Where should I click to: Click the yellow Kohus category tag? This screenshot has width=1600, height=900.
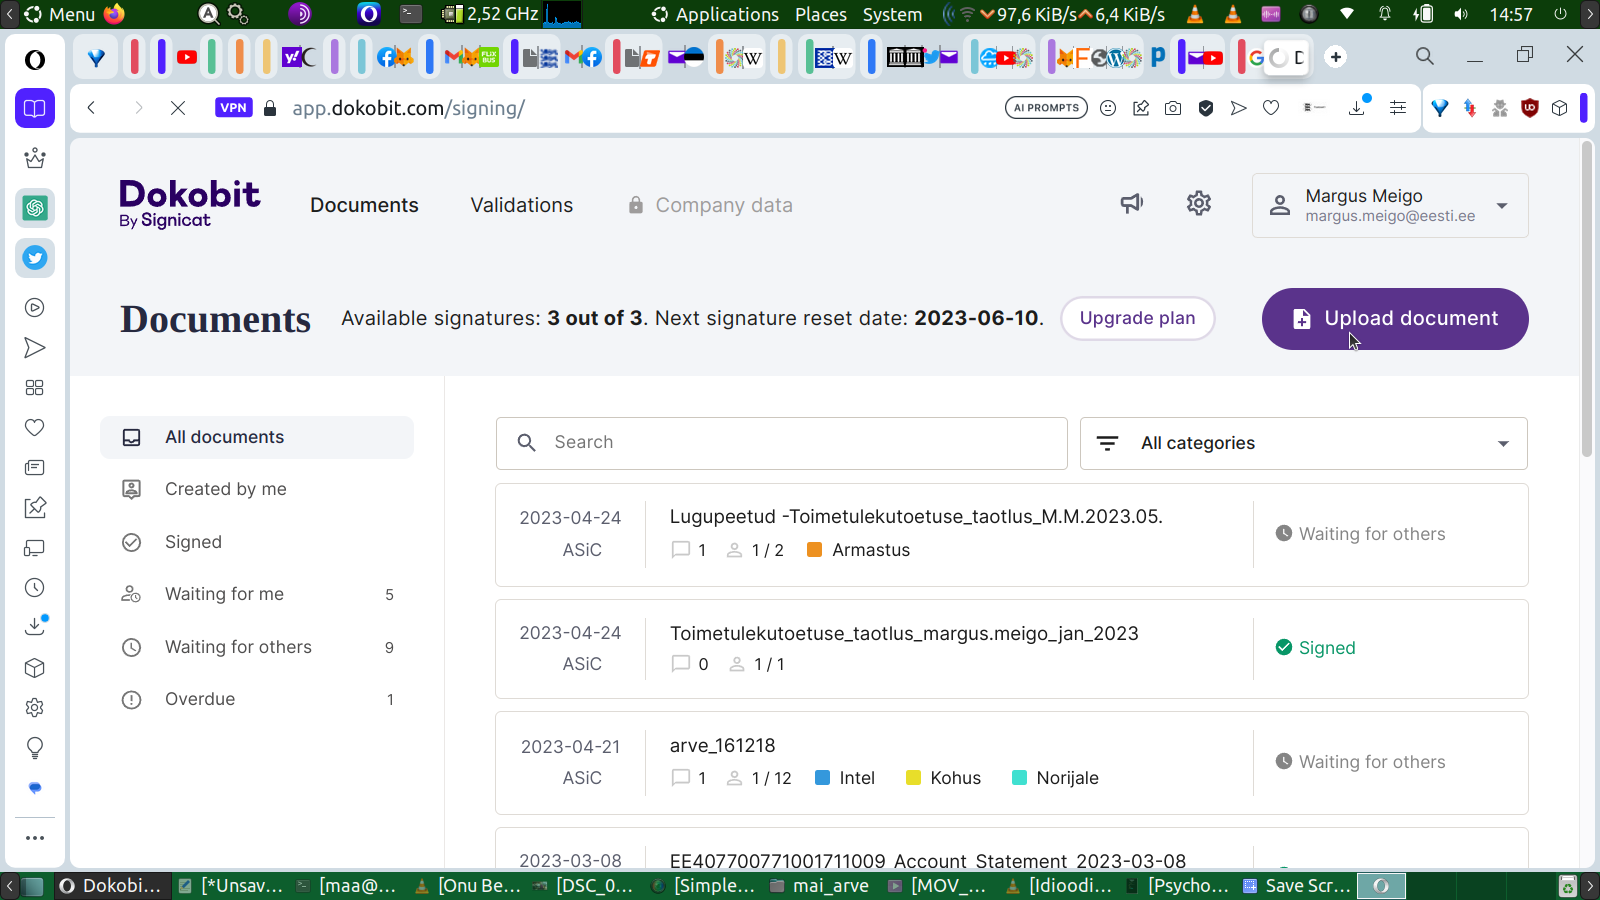[x=943, y=778]
